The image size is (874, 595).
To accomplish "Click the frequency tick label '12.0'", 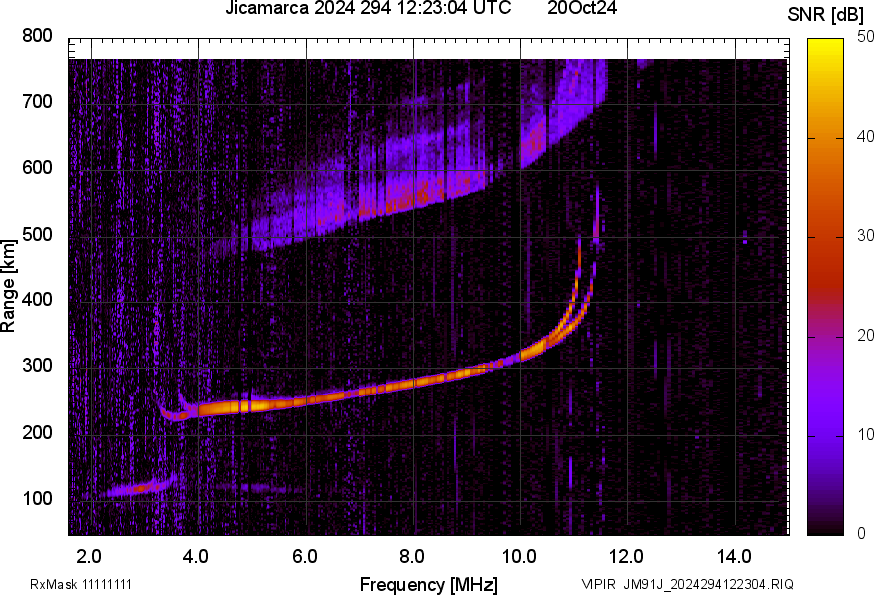I will pos(627,557).
